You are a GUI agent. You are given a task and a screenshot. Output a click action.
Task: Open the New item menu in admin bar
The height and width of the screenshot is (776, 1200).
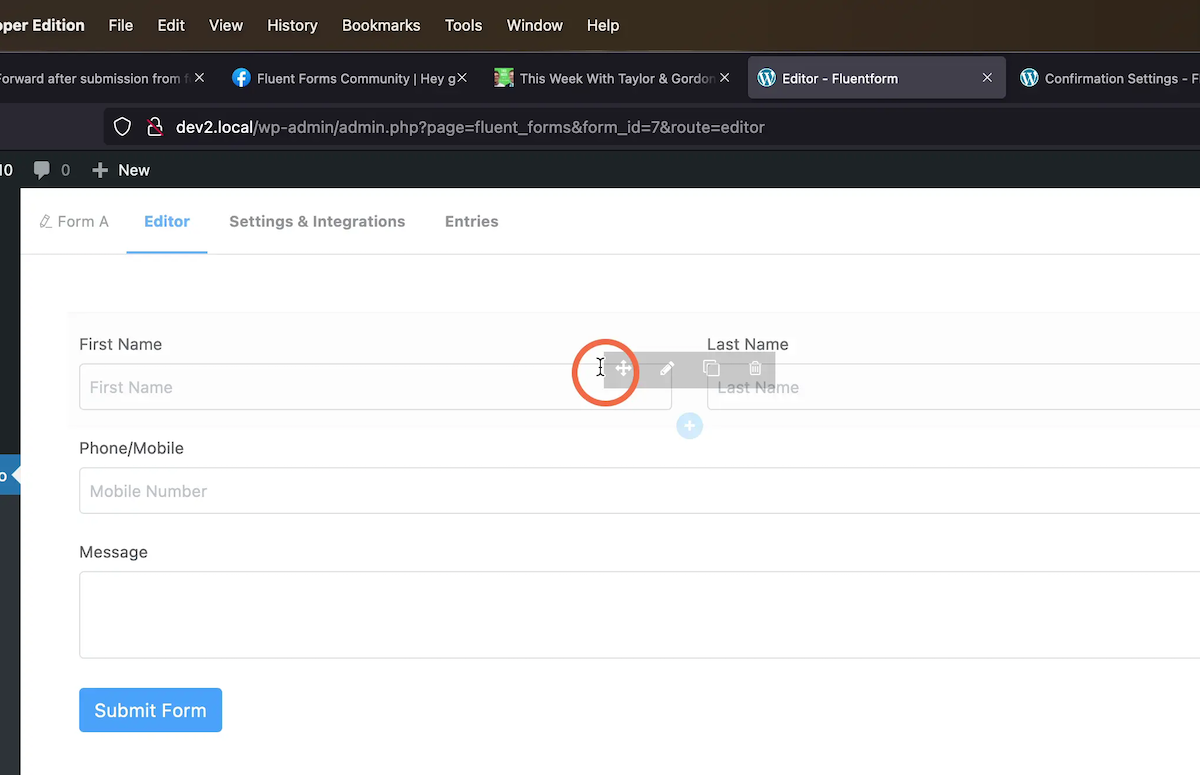tap(120, 170)
